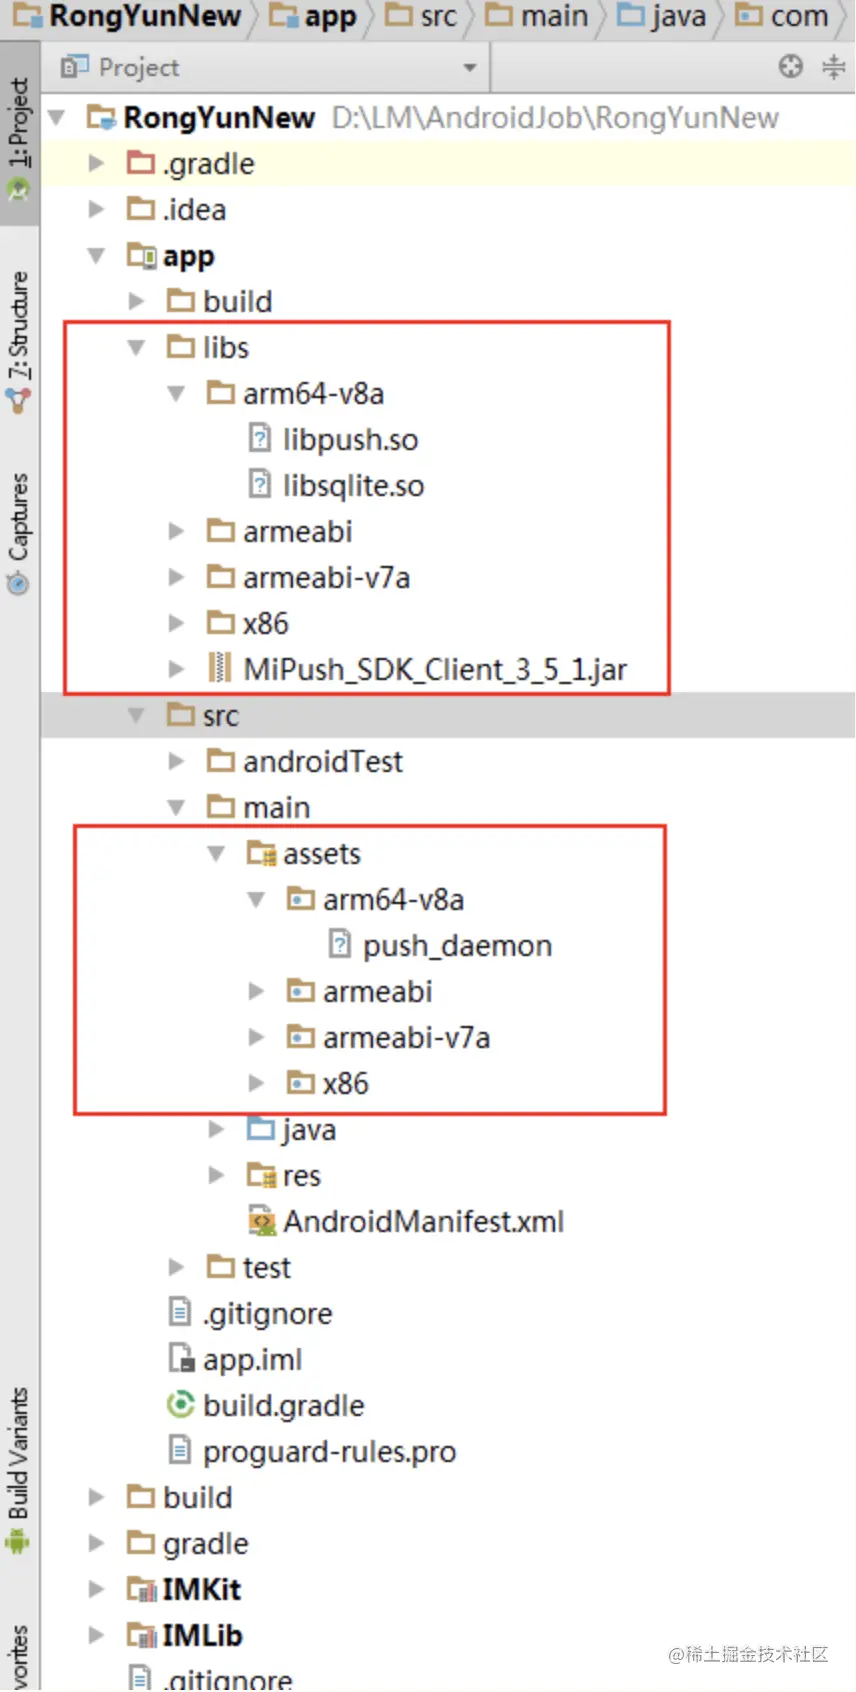Screen dimensions: 856x1692
Task: Click x86 folder icon under assets
Action: (301, 1083)
